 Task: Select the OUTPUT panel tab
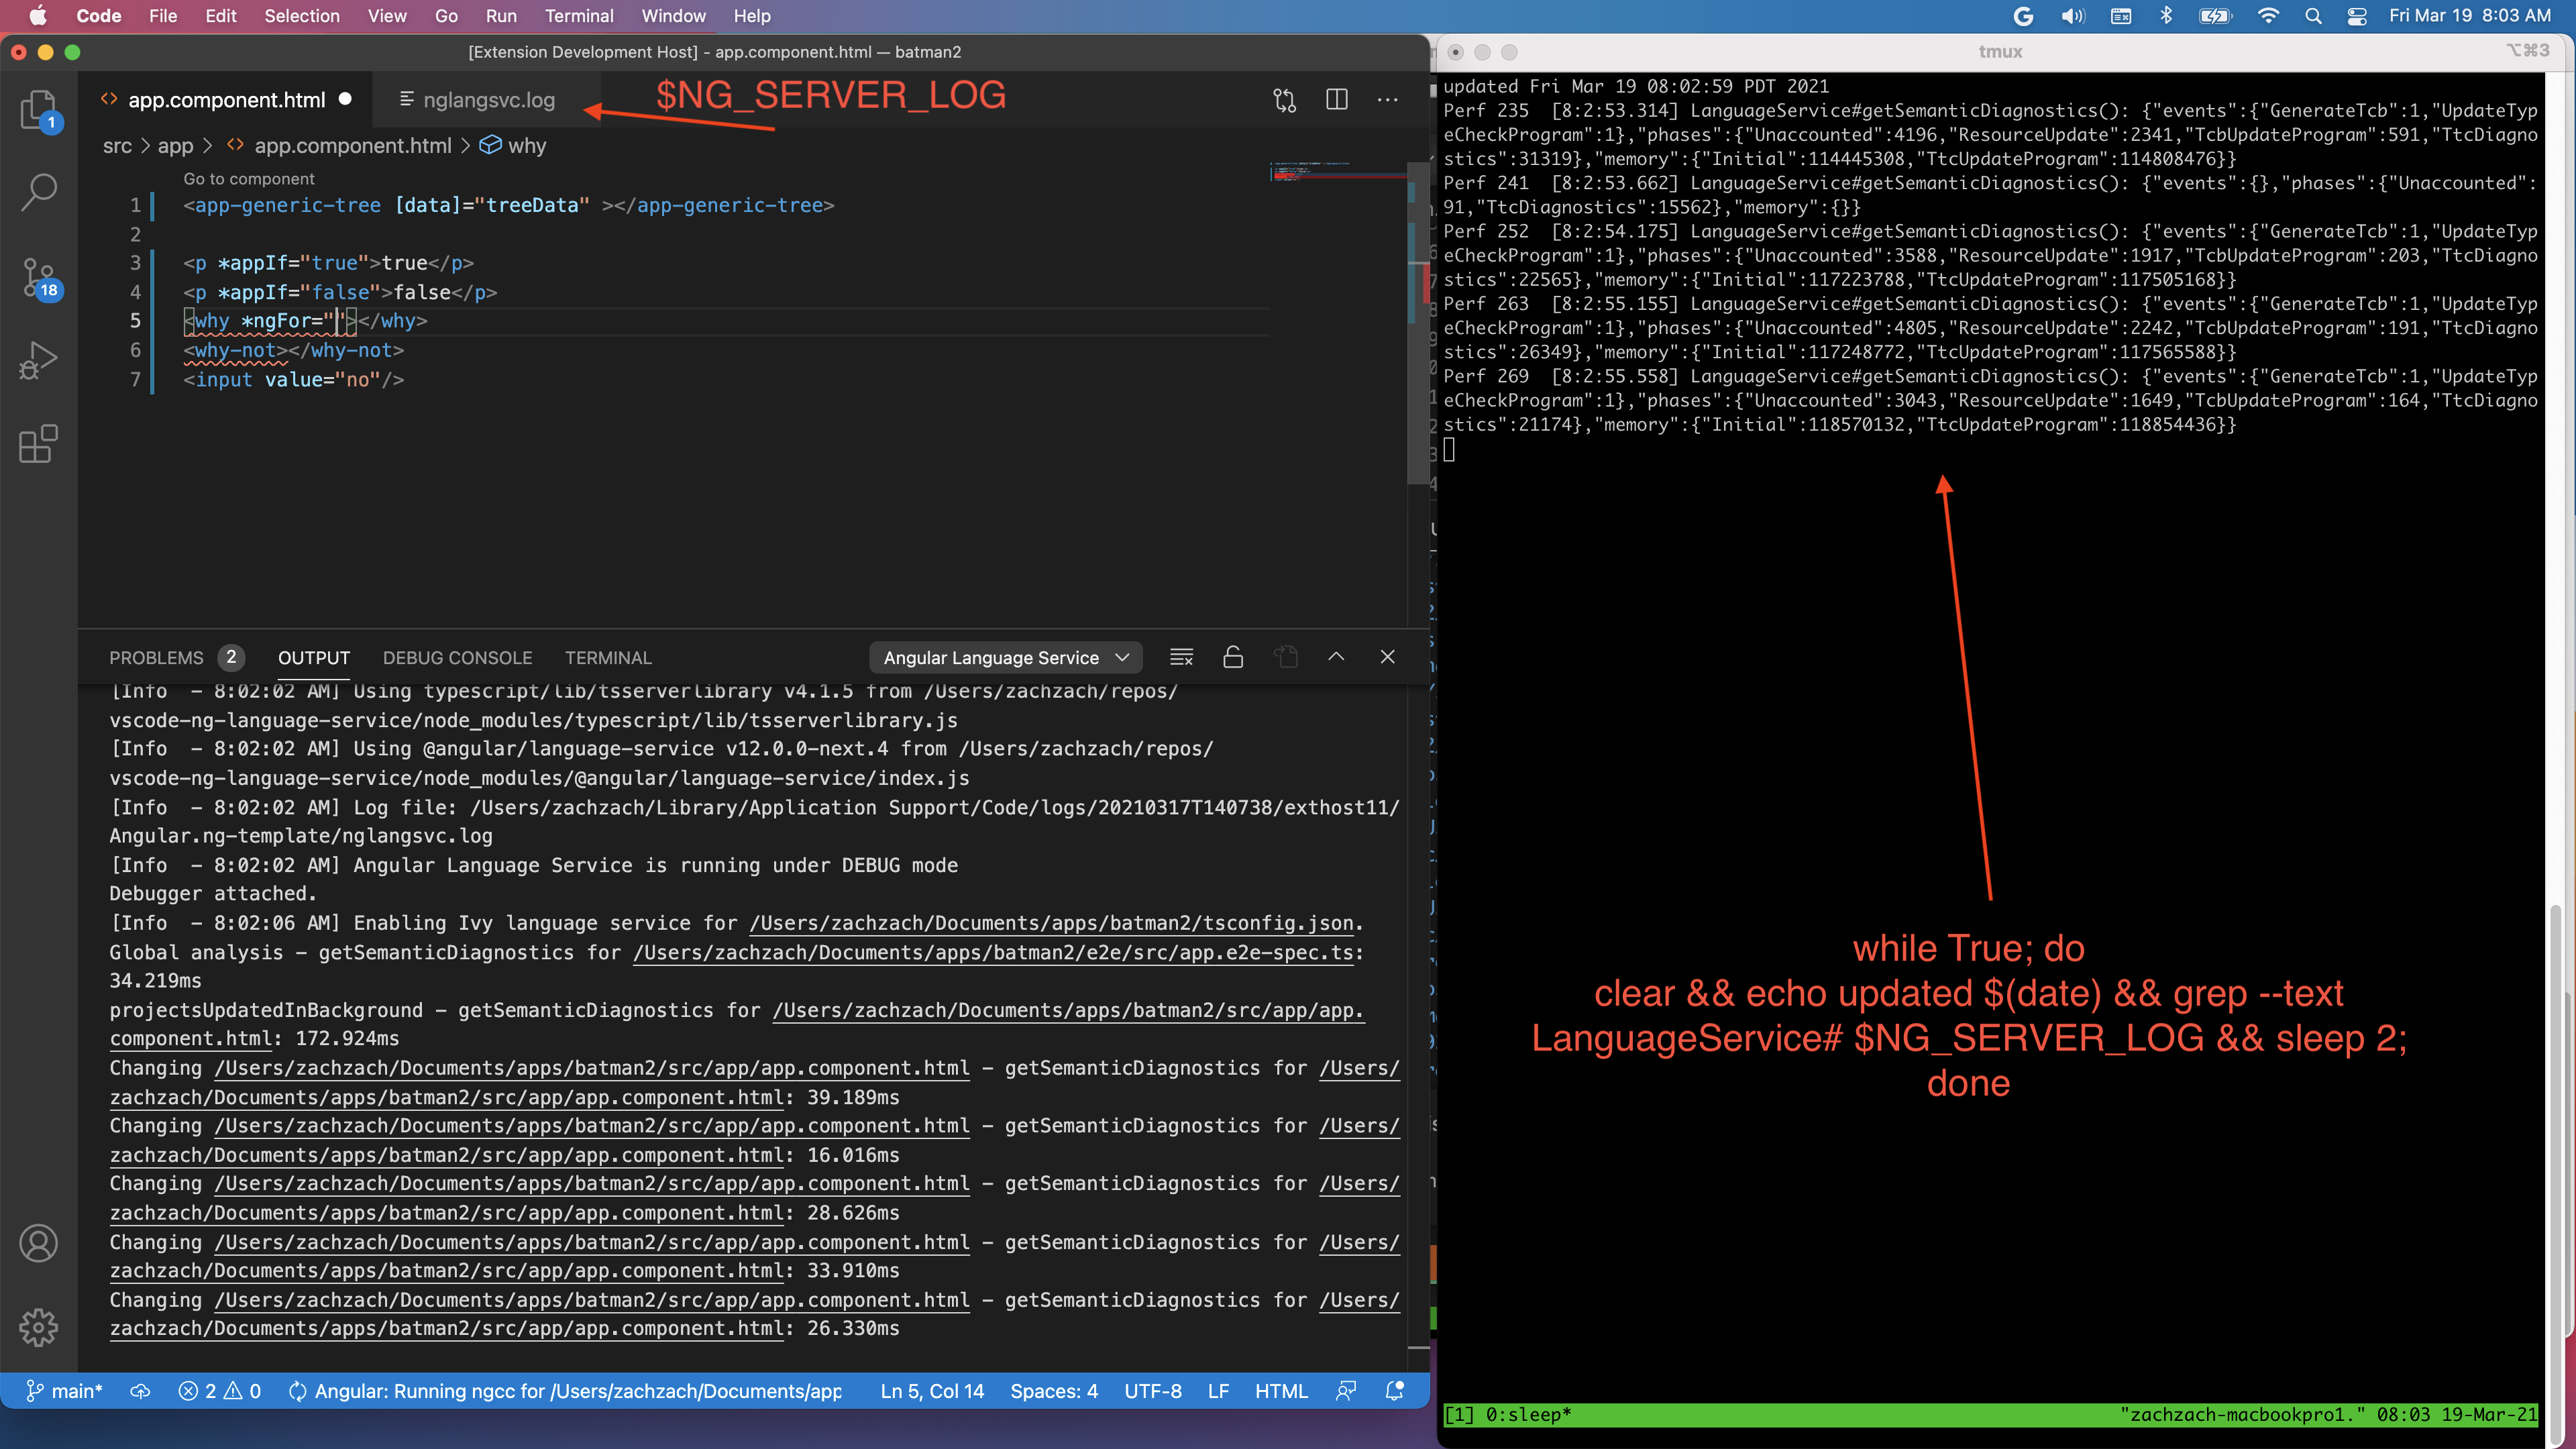pos(314,658)
